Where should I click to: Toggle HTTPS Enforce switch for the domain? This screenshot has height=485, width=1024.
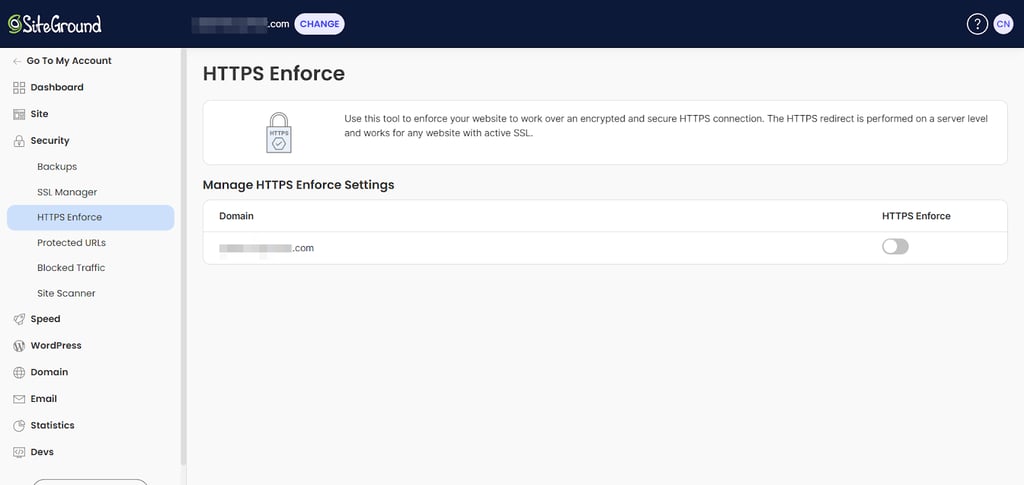(x=895, y=247)
